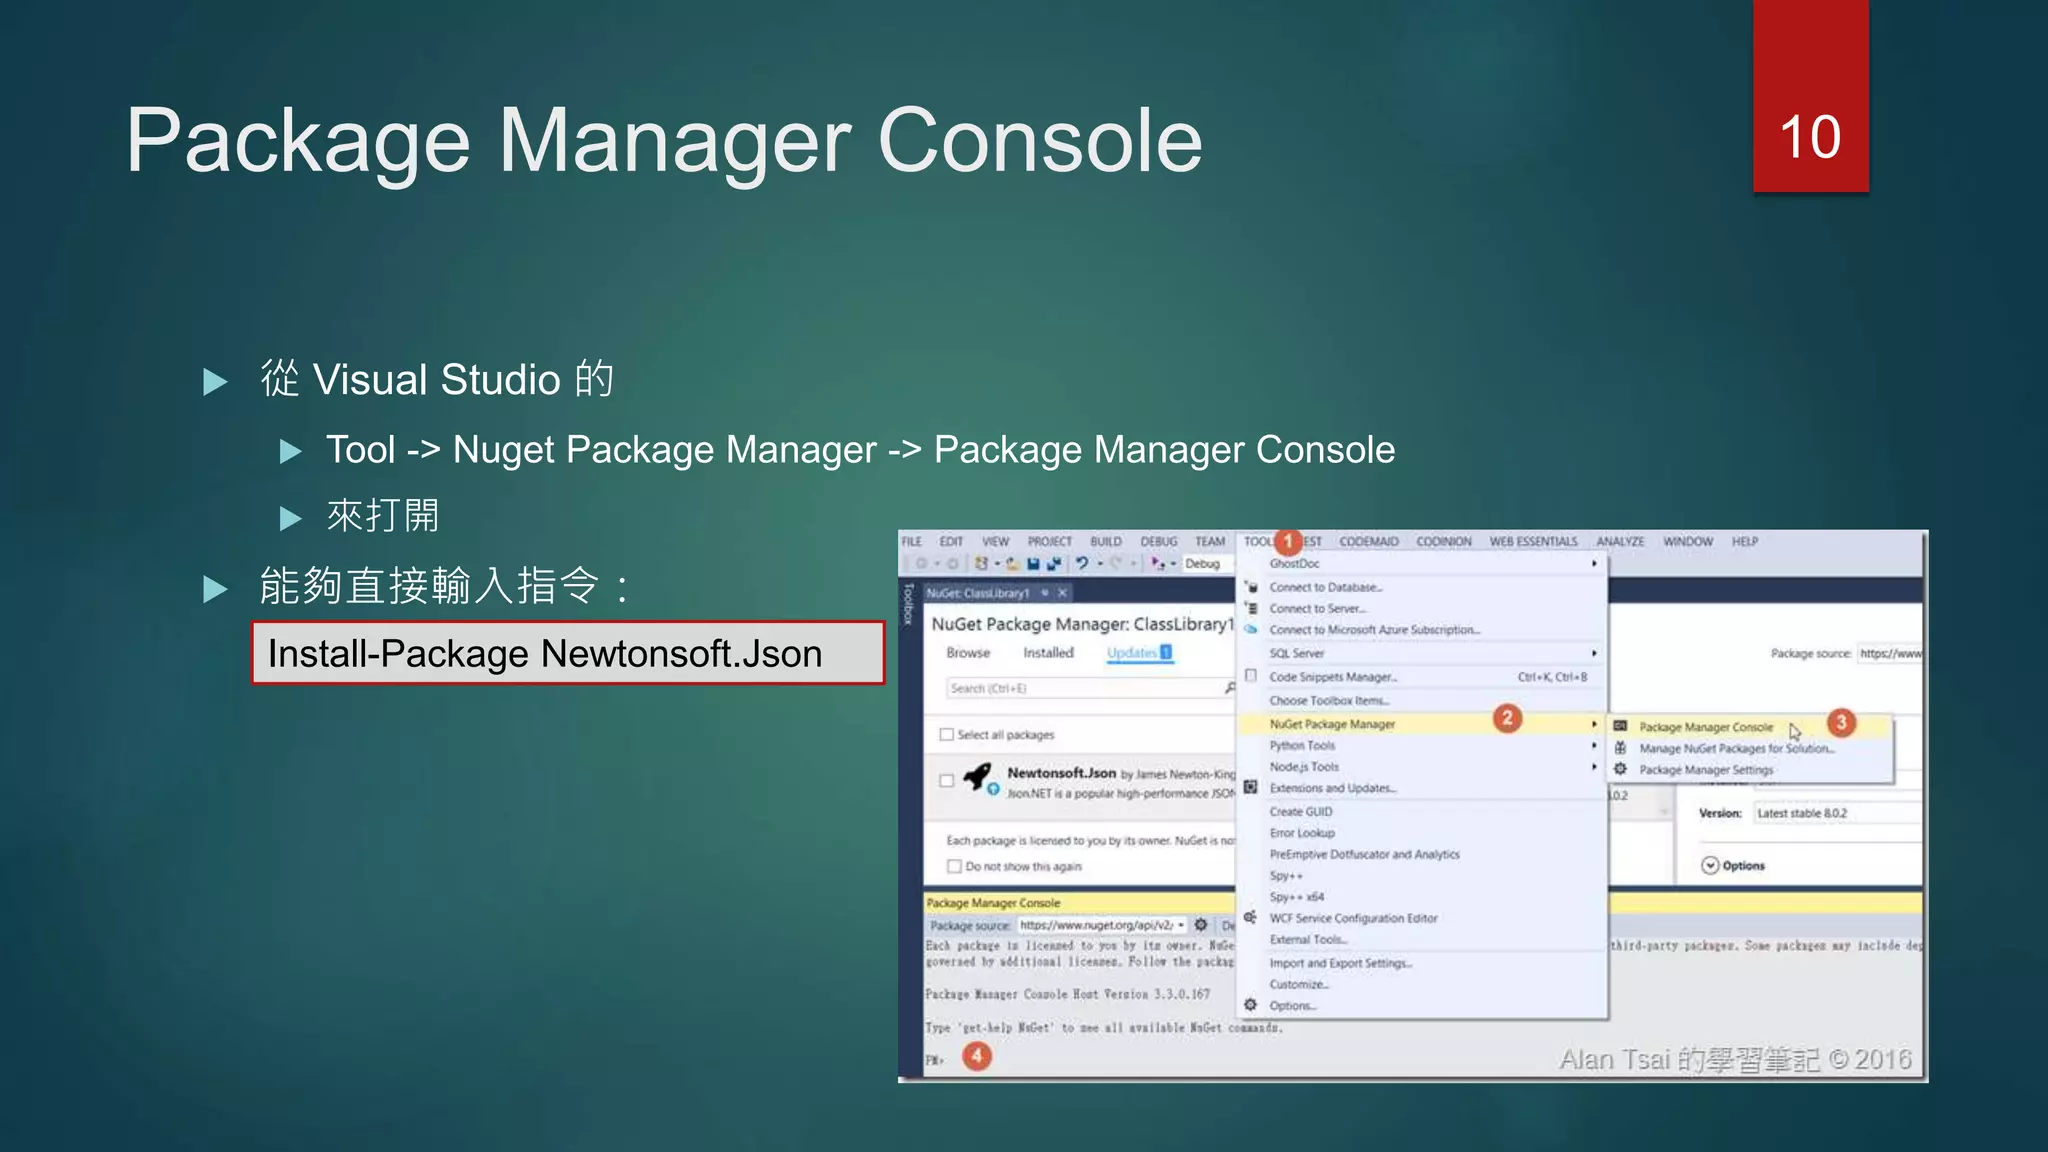Viewport: 2048px width, 1152px height.
Task: Open the ANALYZE menu
Action: (x=1620, y=541)
